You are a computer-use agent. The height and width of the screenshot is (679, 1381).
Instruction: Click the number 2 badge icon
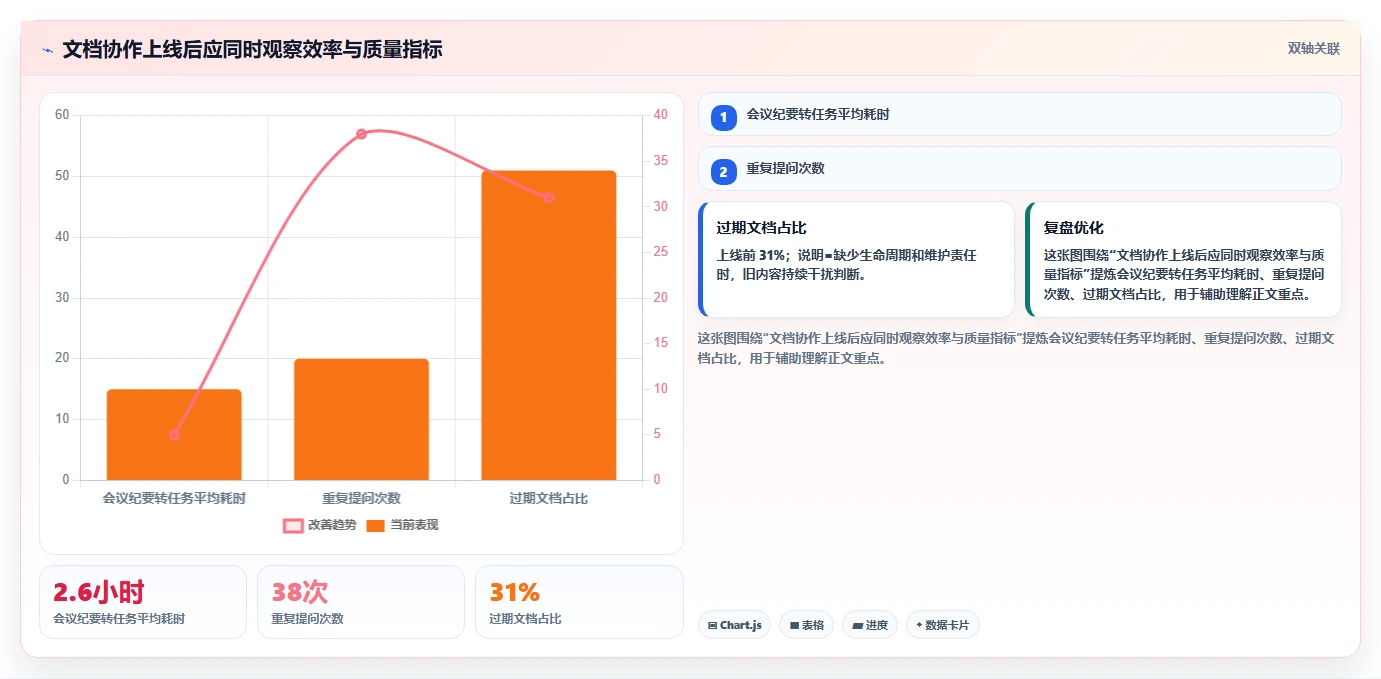point(724,172)
